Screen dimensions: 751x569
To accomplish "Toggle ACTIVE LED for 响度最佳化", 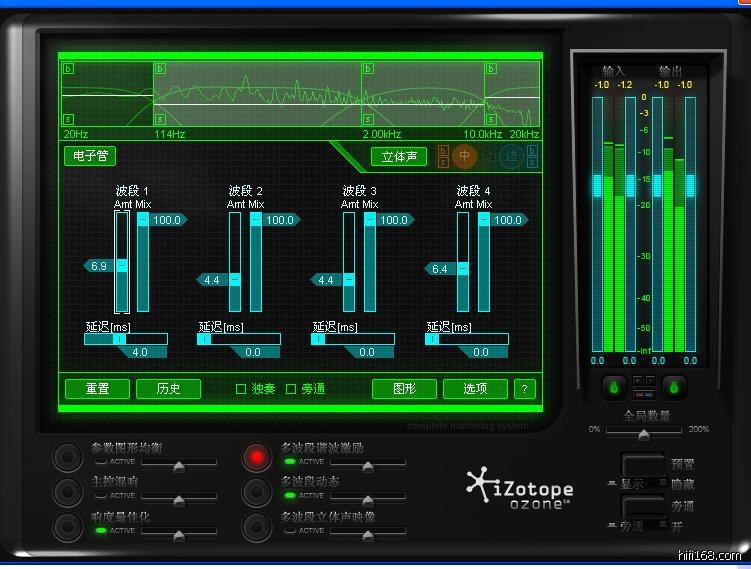I will tap(100, 530).
